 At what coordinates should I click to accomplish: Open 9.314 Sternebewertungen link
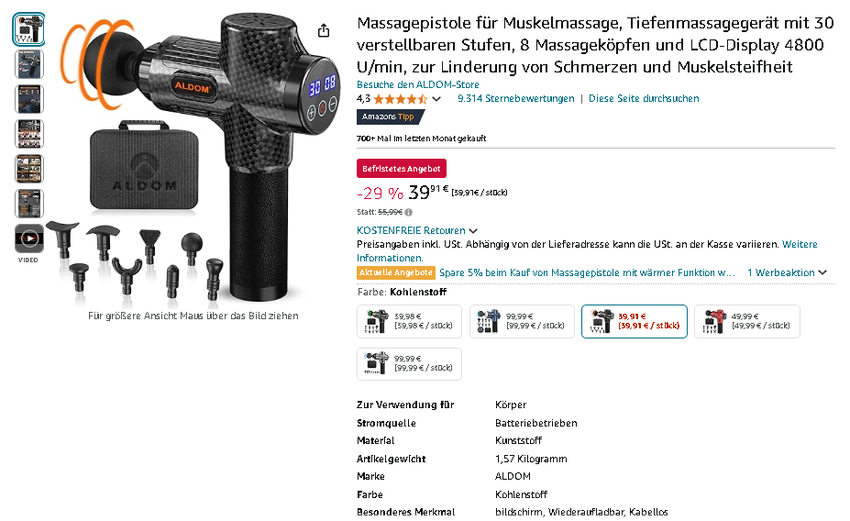[516, 99]
